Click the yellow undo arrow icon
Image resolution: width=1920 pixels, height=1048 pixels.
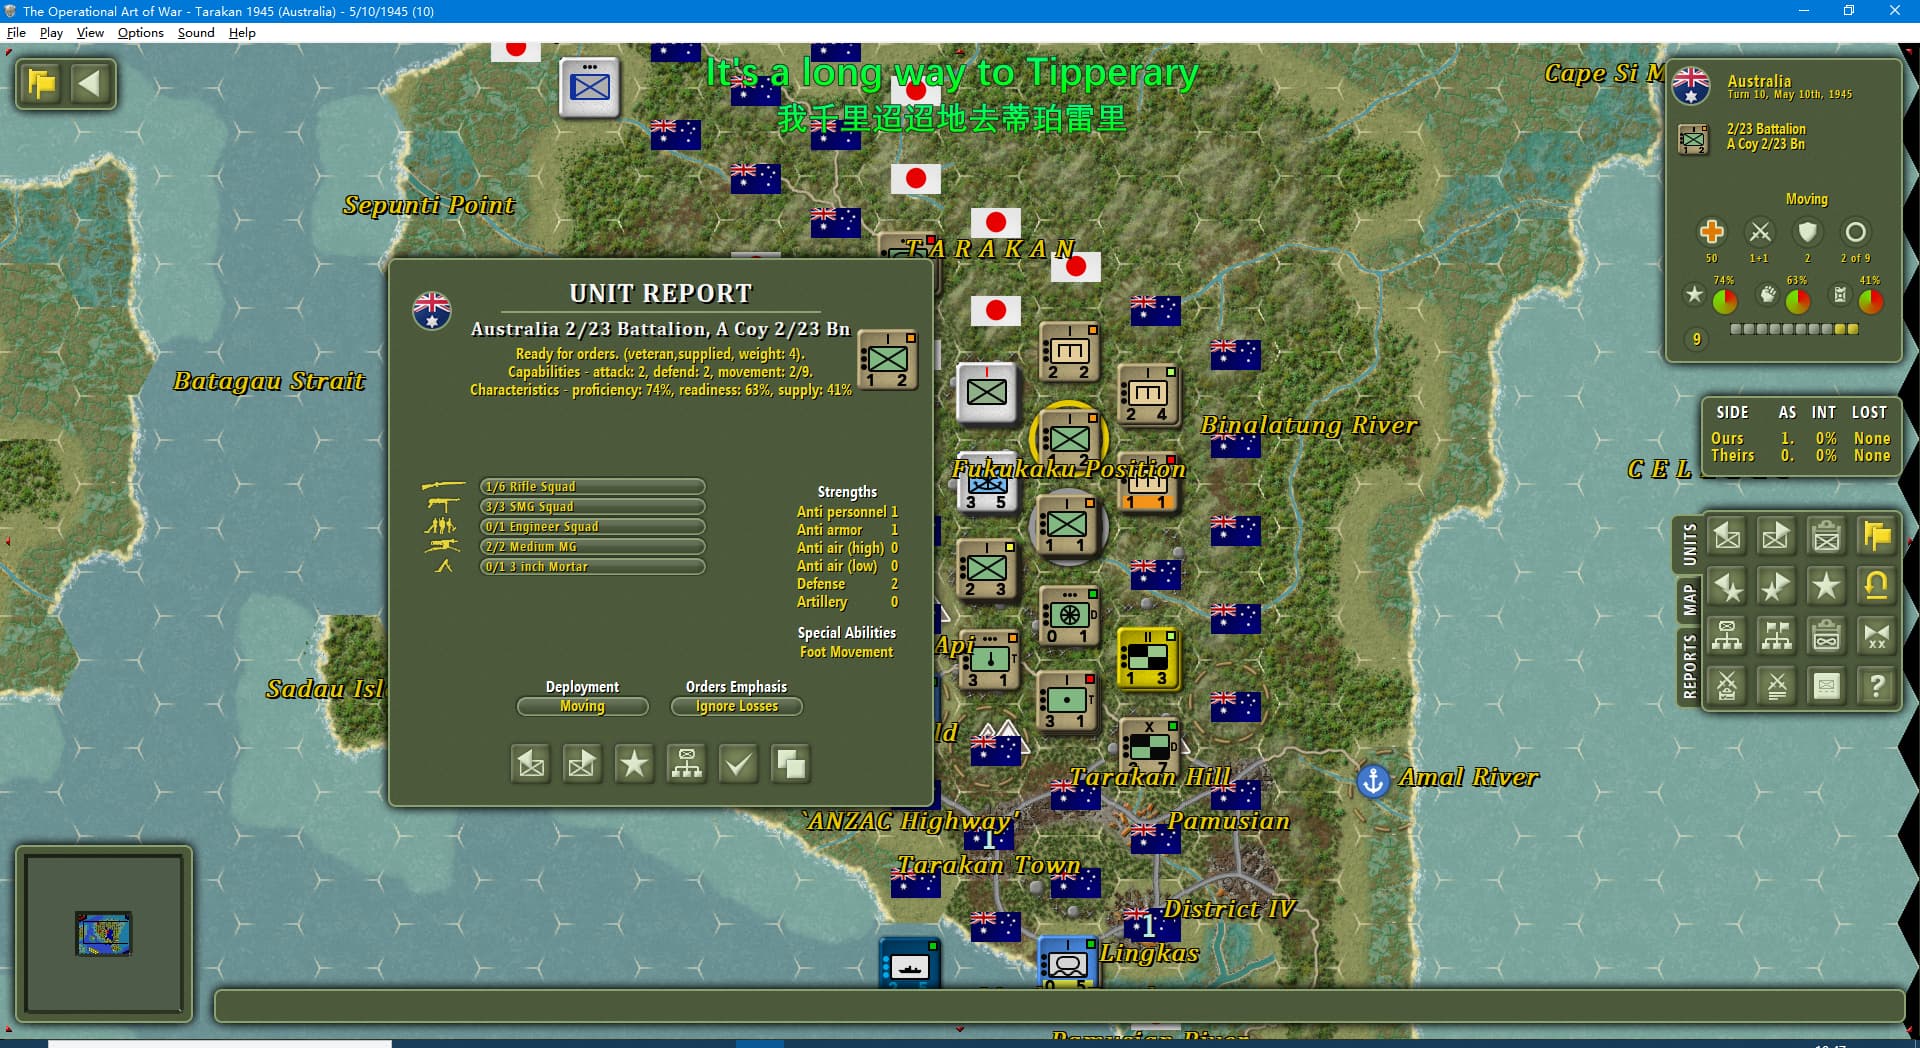tap(1876, 586)
